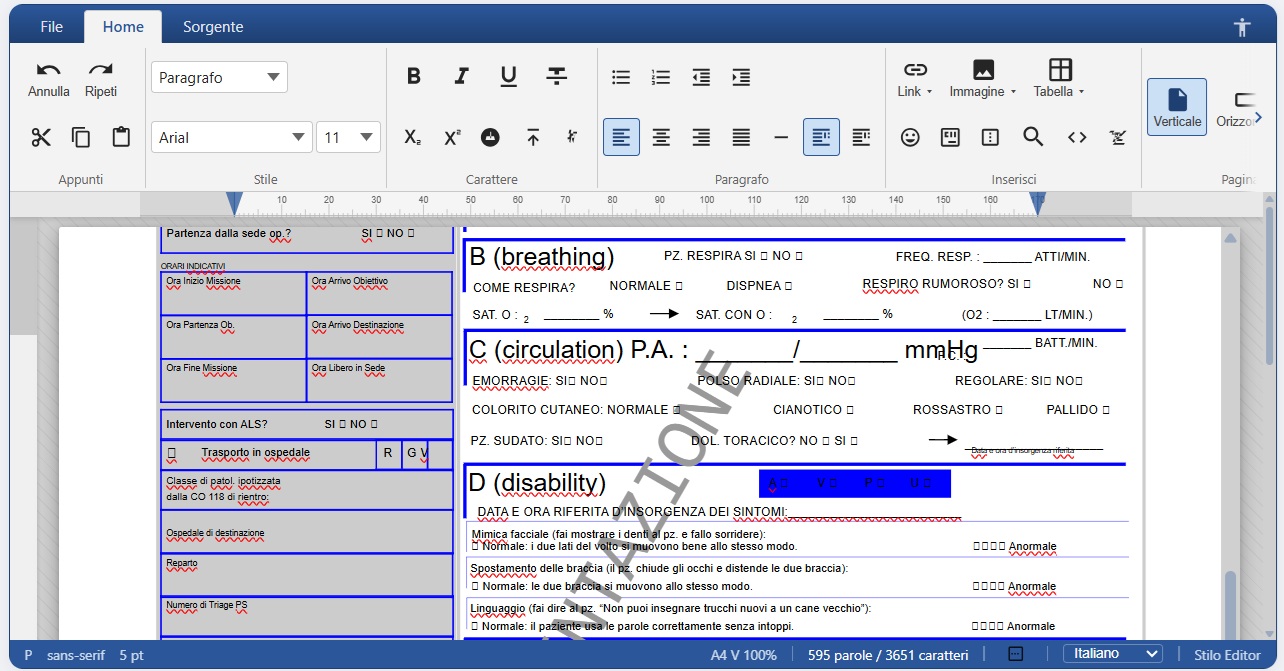Align text left

pos(621,137)
